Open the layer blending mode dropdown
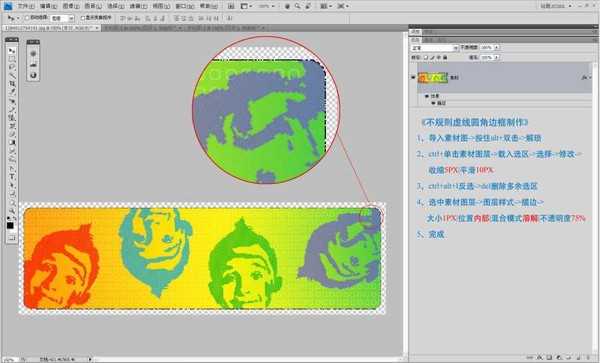Image resolution: width=600 pixels, height=363 pixels. point(435,48)
